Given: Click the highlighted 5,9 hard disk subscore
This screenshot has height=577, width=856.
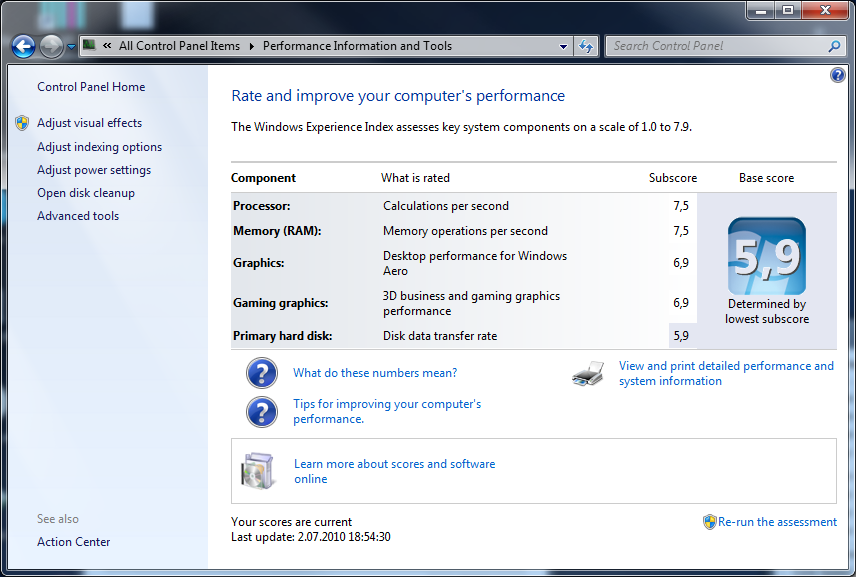Looking at the screenshot, I should (x=681, y=336).
